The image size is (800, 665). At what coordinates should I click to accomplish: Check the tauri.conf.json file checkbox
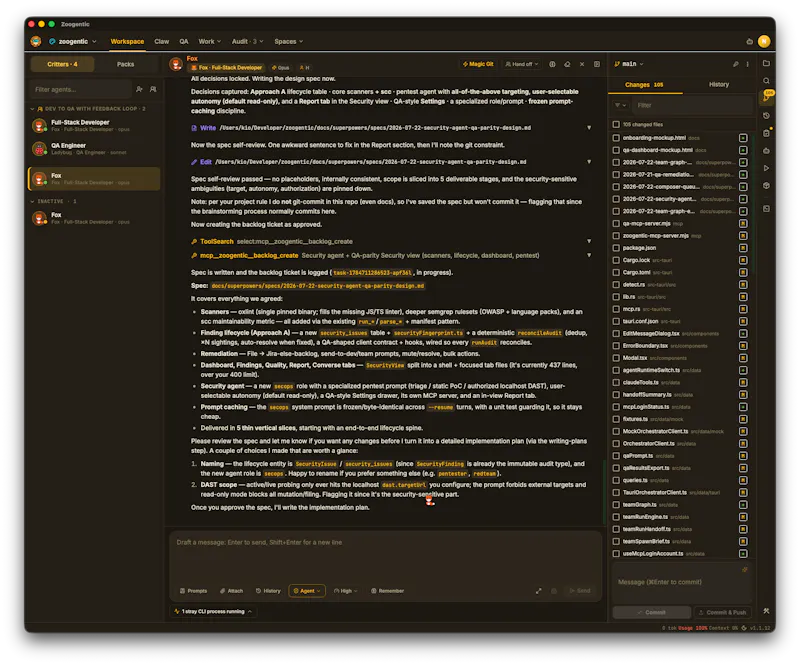(616, 322)
